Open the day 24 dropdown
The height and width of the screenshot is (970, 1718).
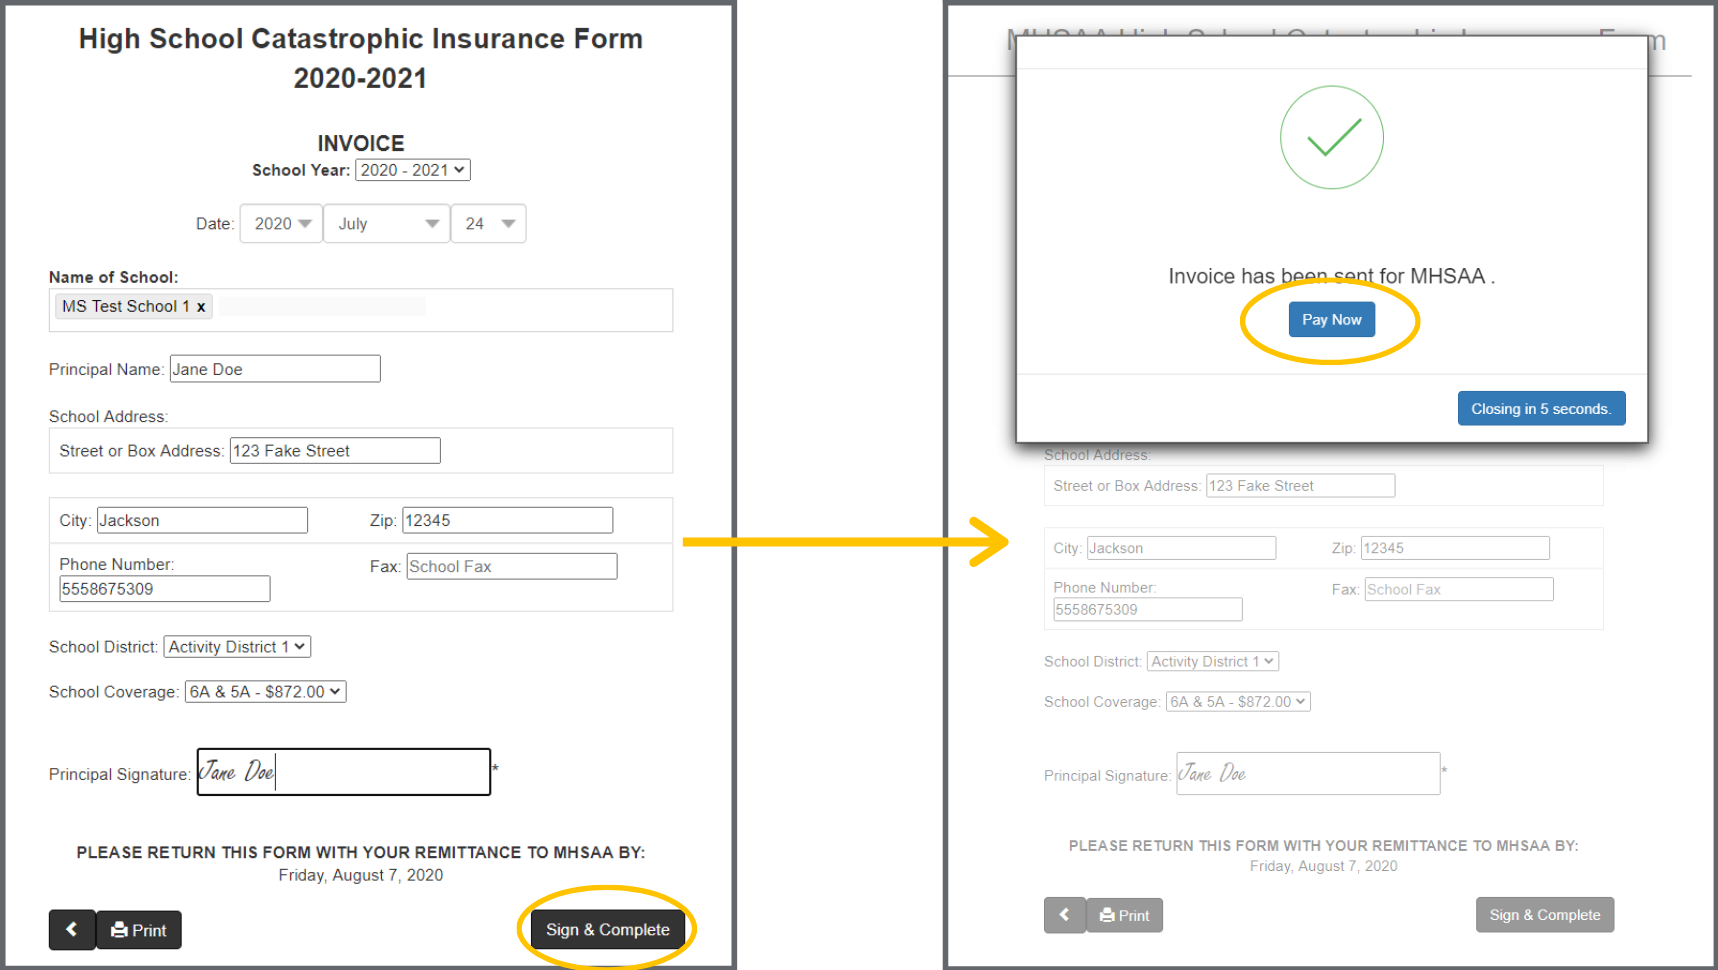point(488,224)
